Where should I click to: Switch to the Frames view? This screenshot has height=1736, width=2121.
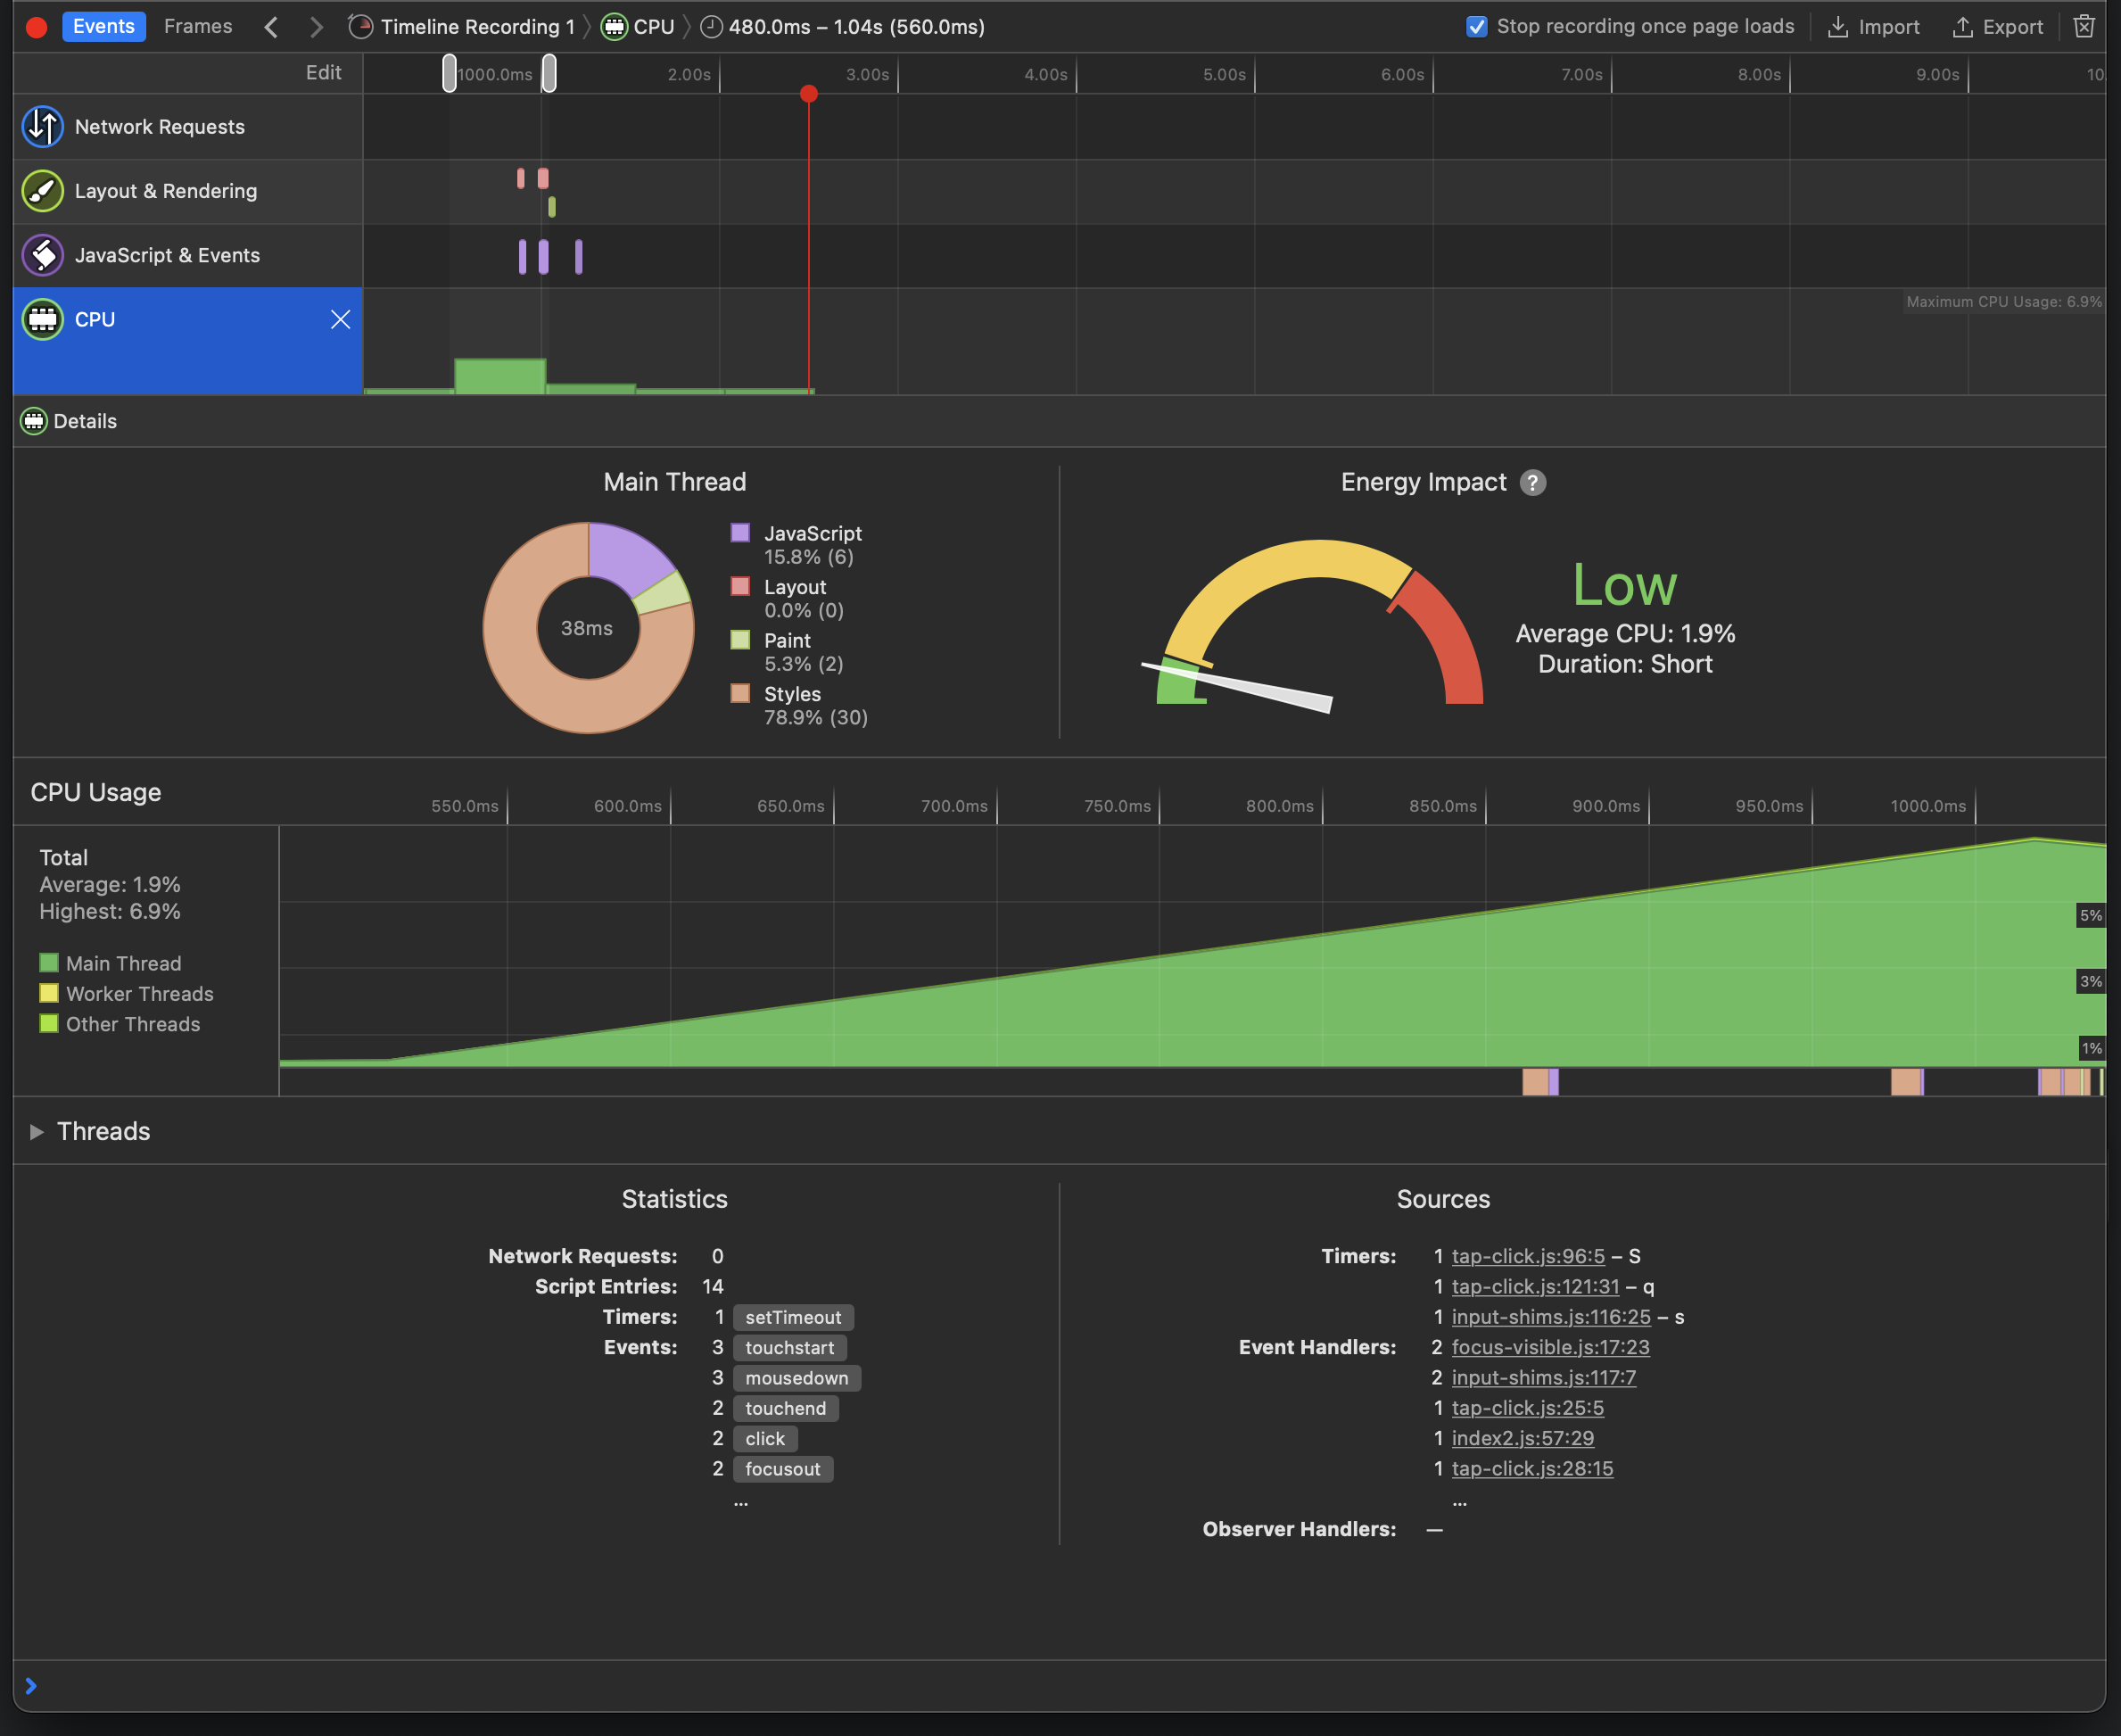198,27
